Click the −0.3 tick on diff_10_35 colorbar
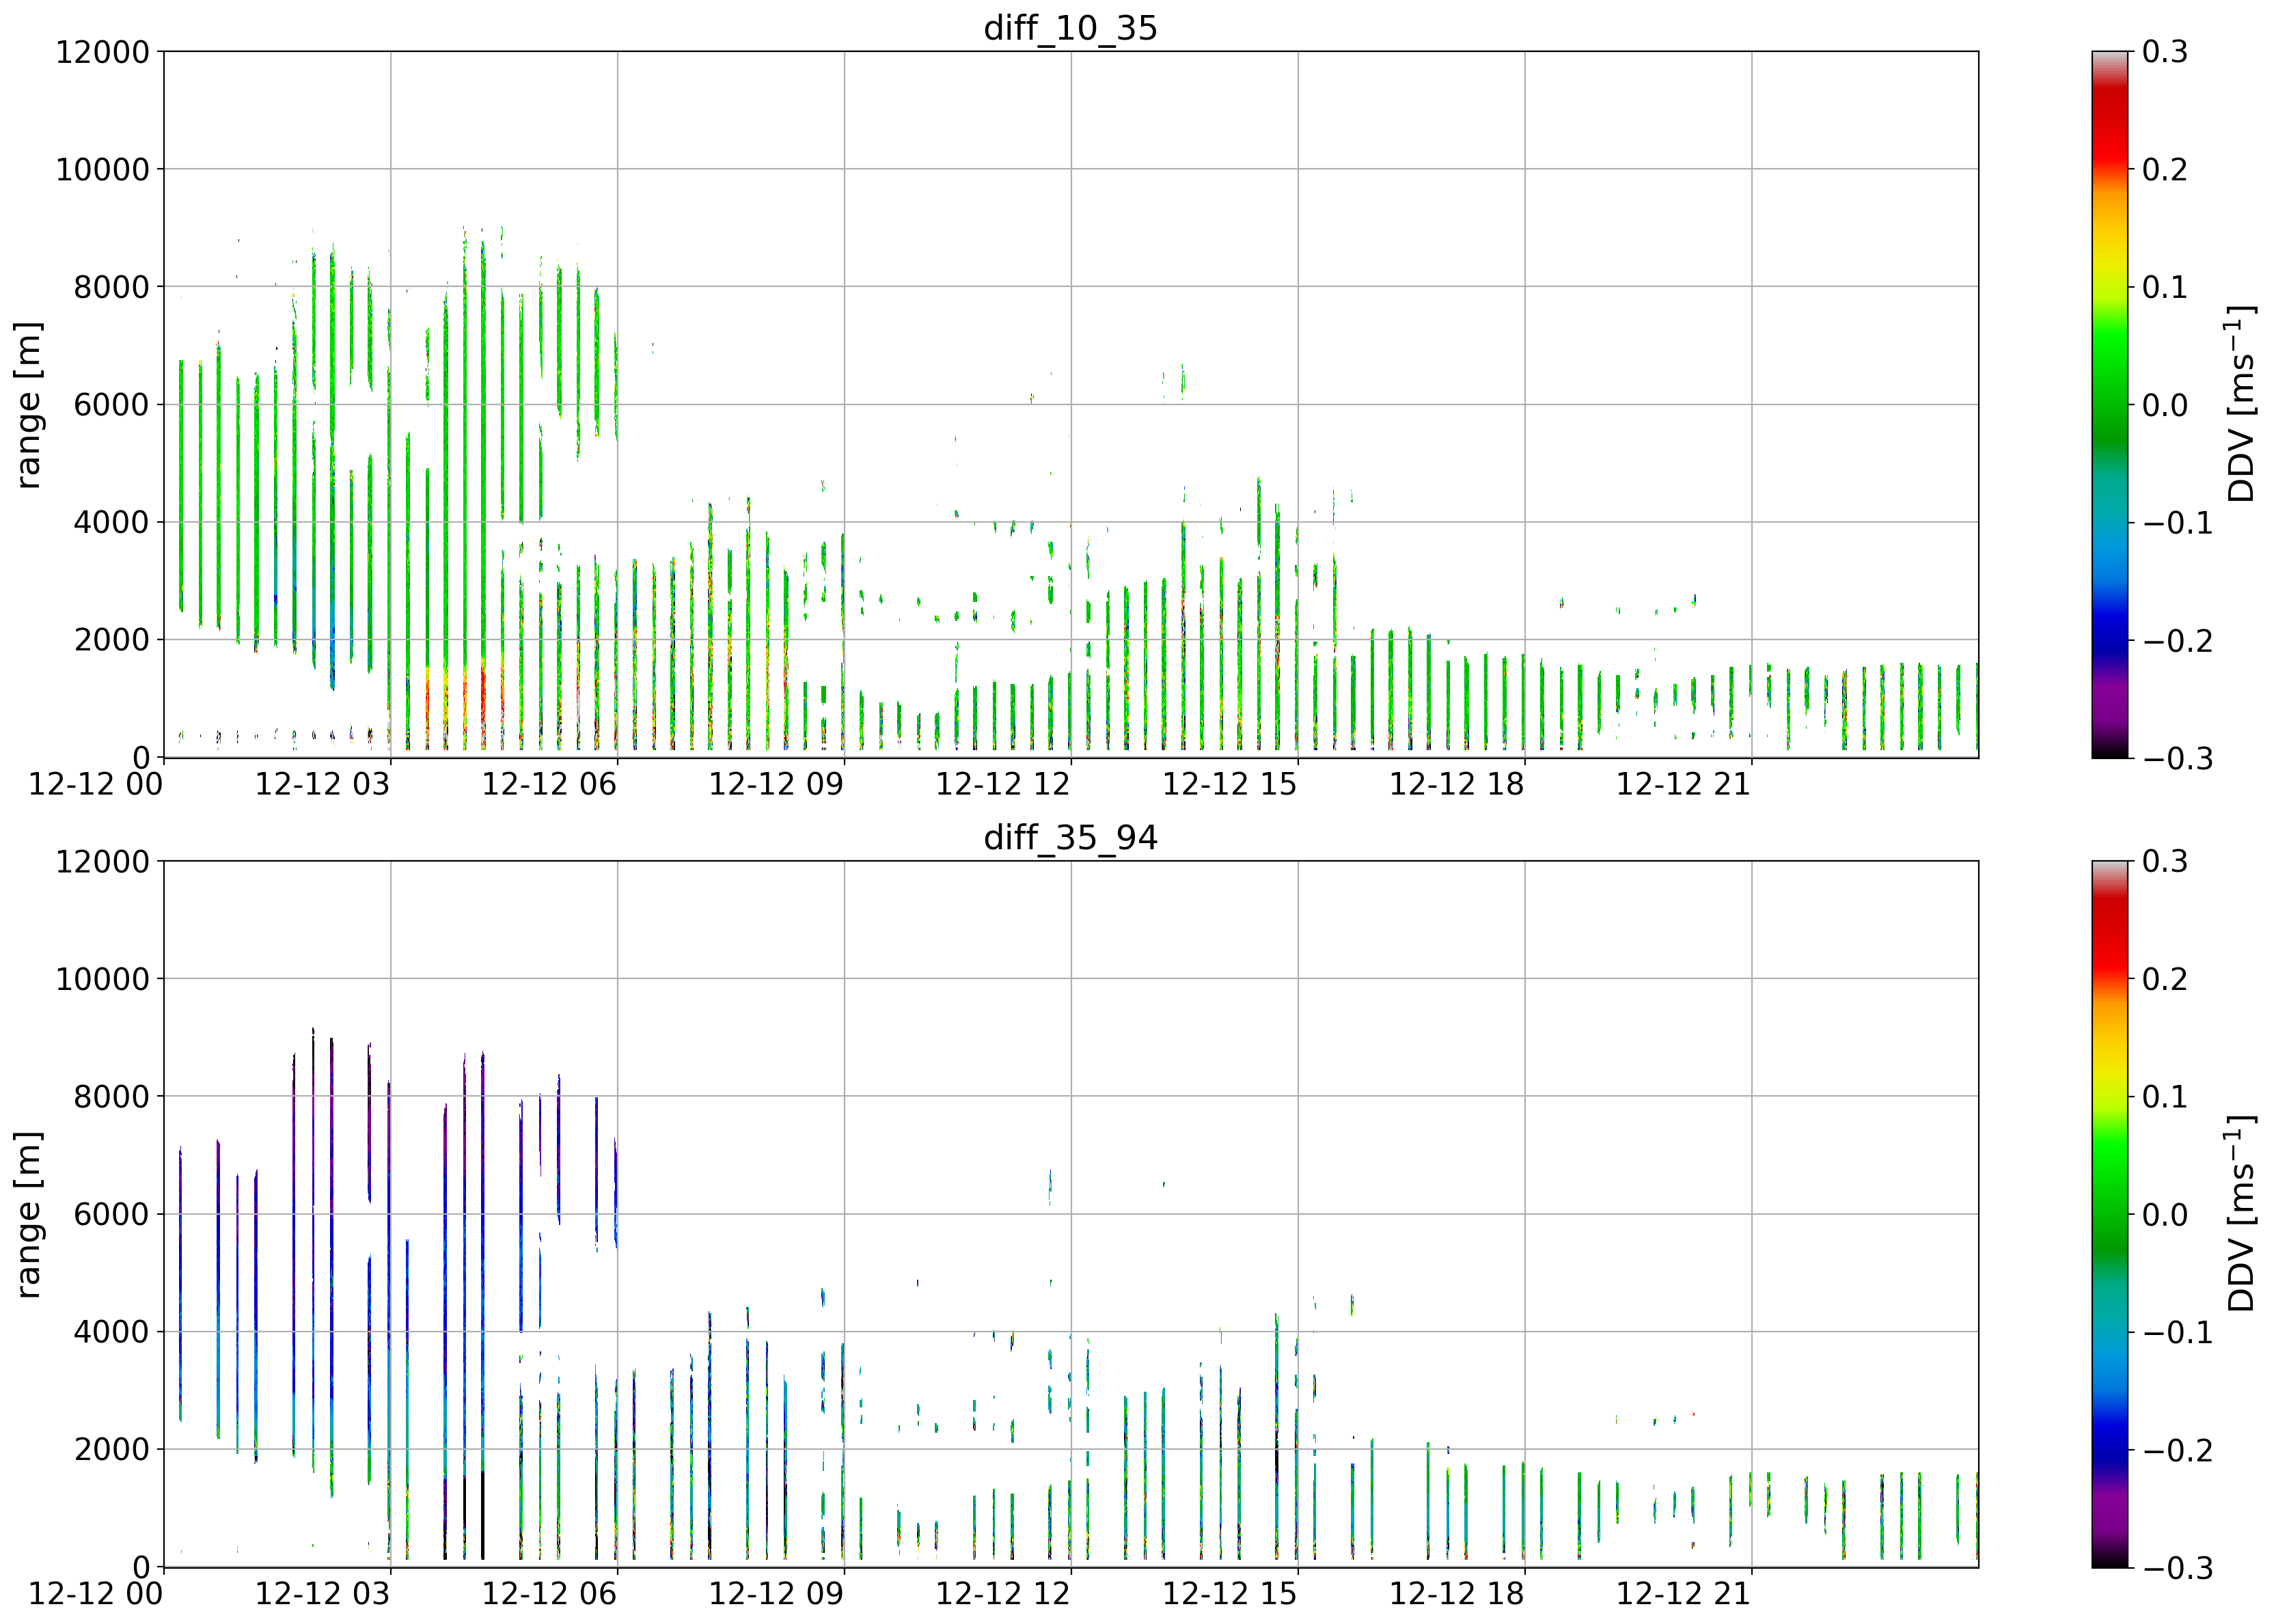 [x=2177, y=759]
